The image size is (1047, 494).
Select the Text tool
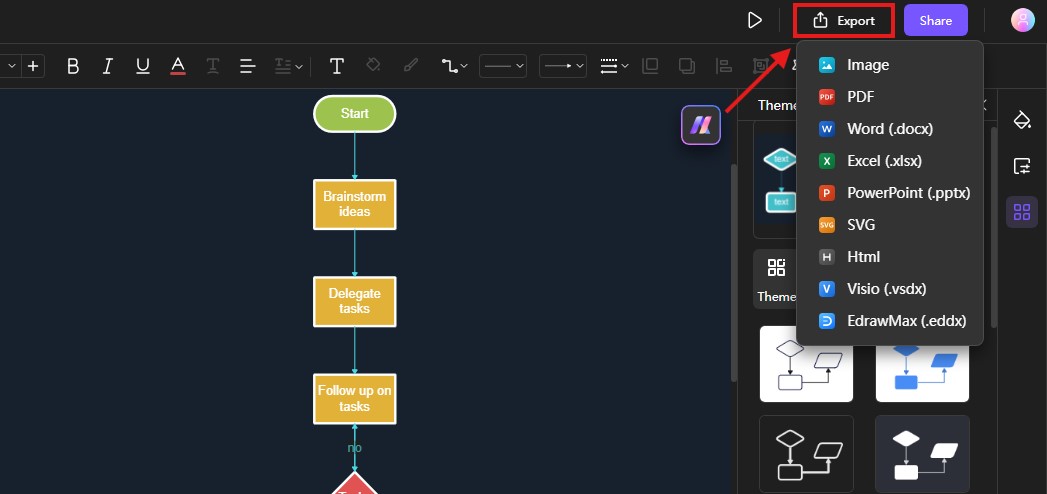pyautogui.click(x=337, y=66)
